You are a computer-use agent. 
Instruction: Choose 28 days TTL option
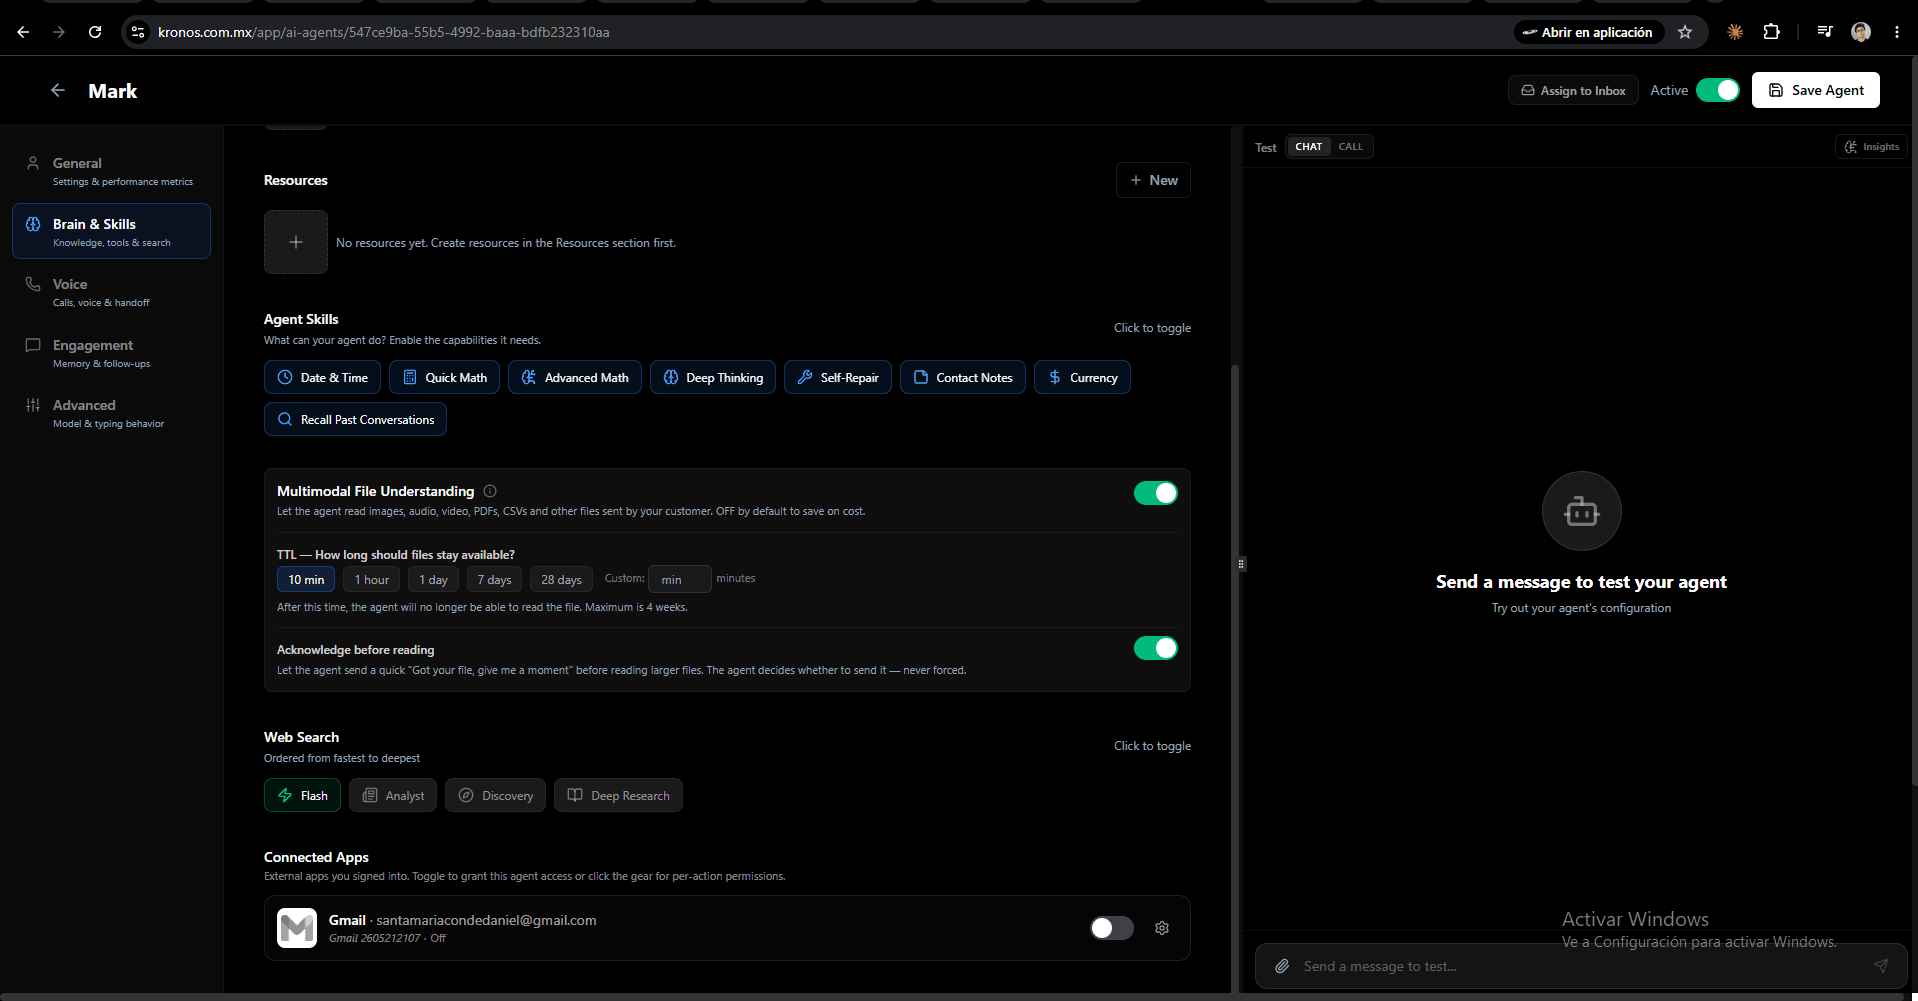click(561, 579)
